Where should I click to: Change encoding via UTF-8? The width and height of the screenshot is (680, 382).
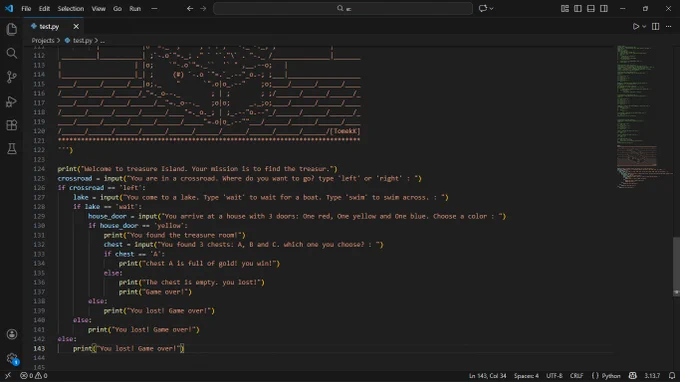click(x=554, y=376)
